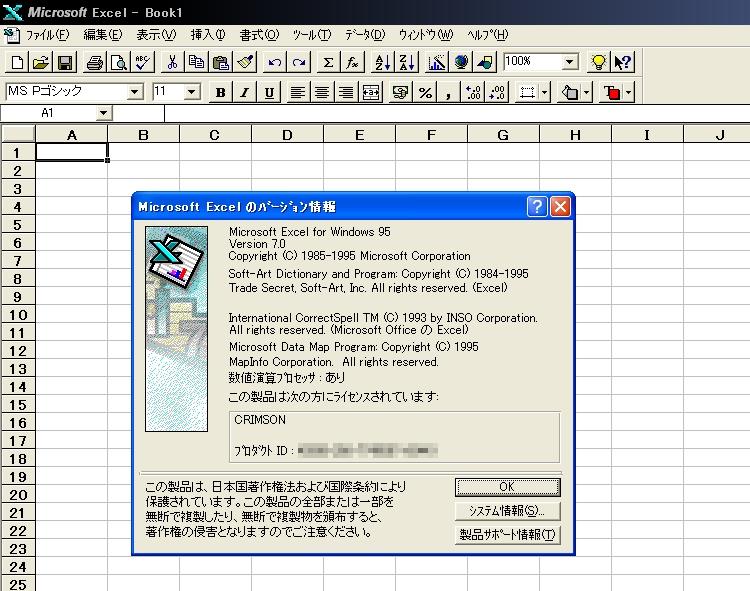Show the Drawing toolbar icon
Image resolution: width=750 pixels, height=591 pixels.
[x=485, y=63]
